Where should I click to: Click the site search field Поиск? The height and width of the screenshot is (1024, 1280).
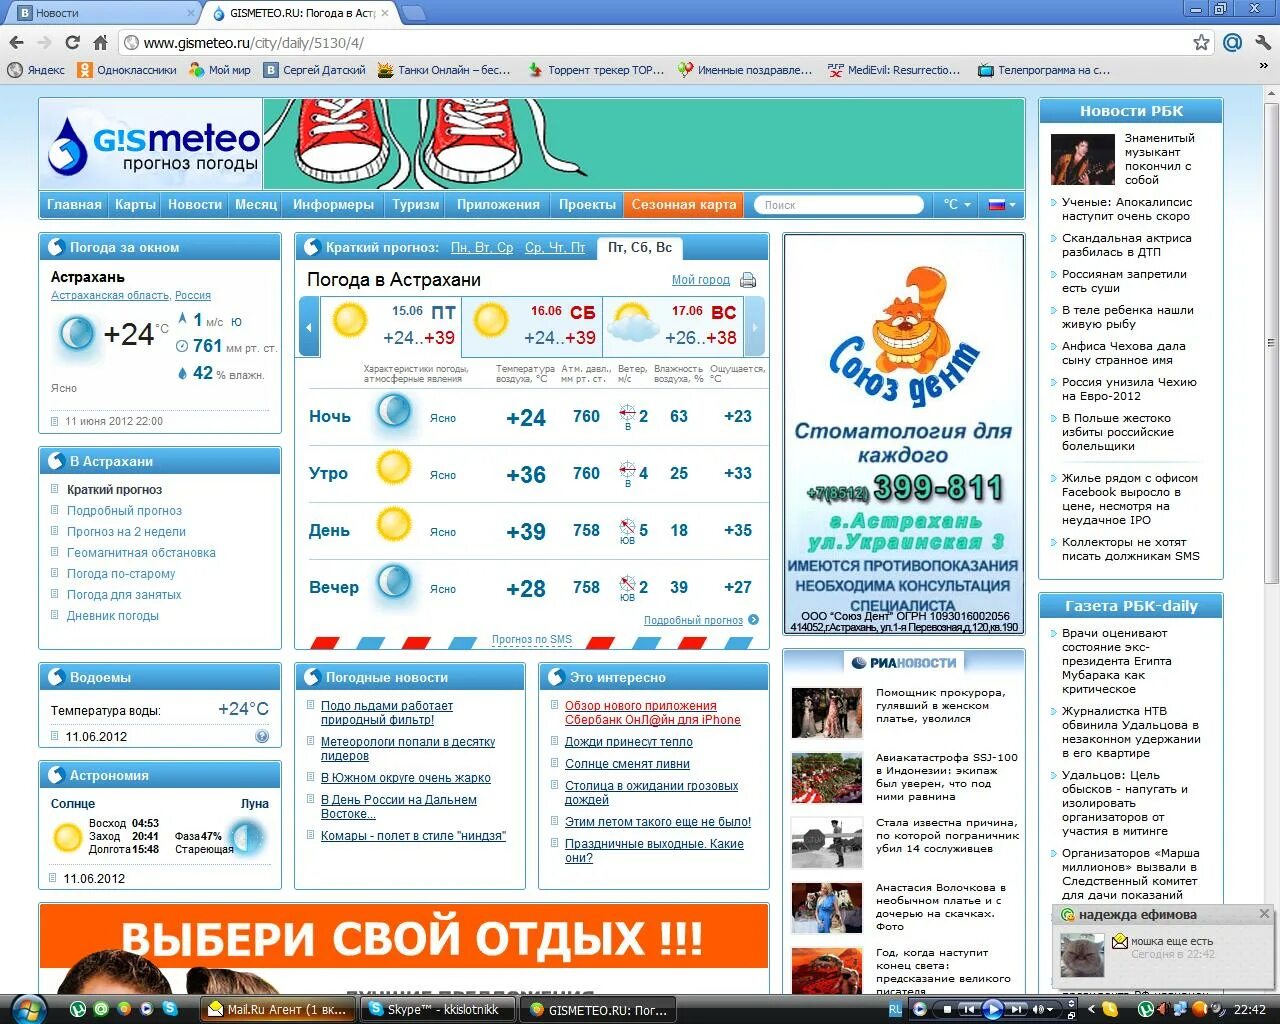[x=838, y=205]
